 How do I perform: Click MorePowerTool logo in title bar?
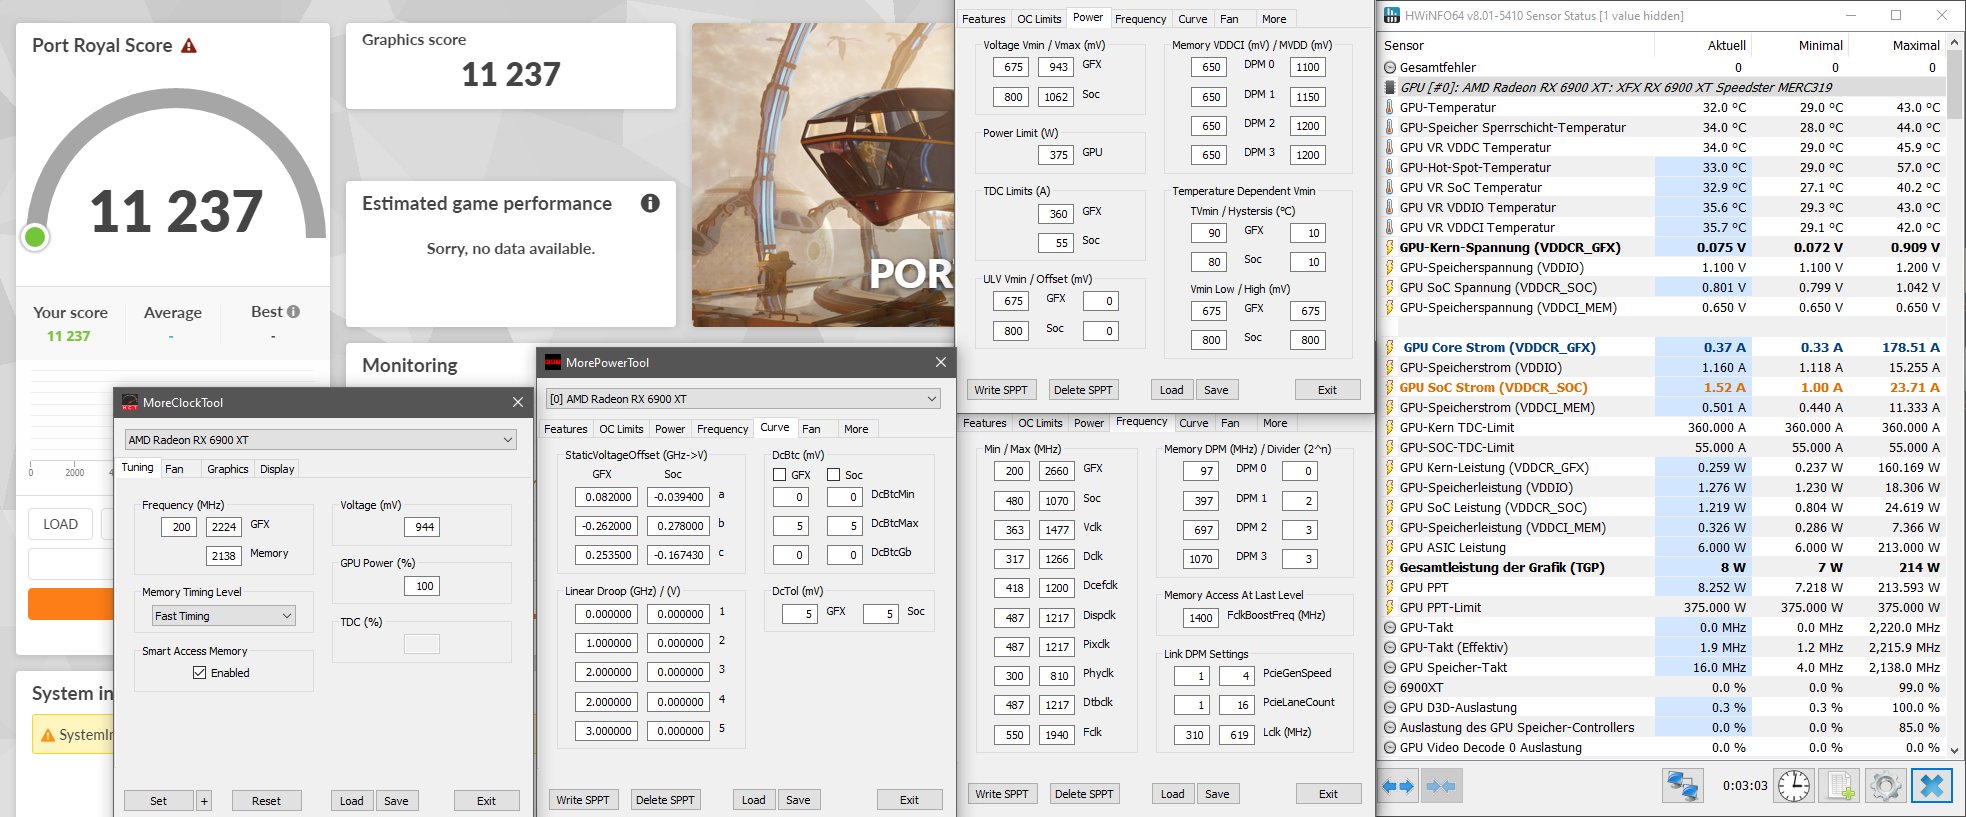552,362
